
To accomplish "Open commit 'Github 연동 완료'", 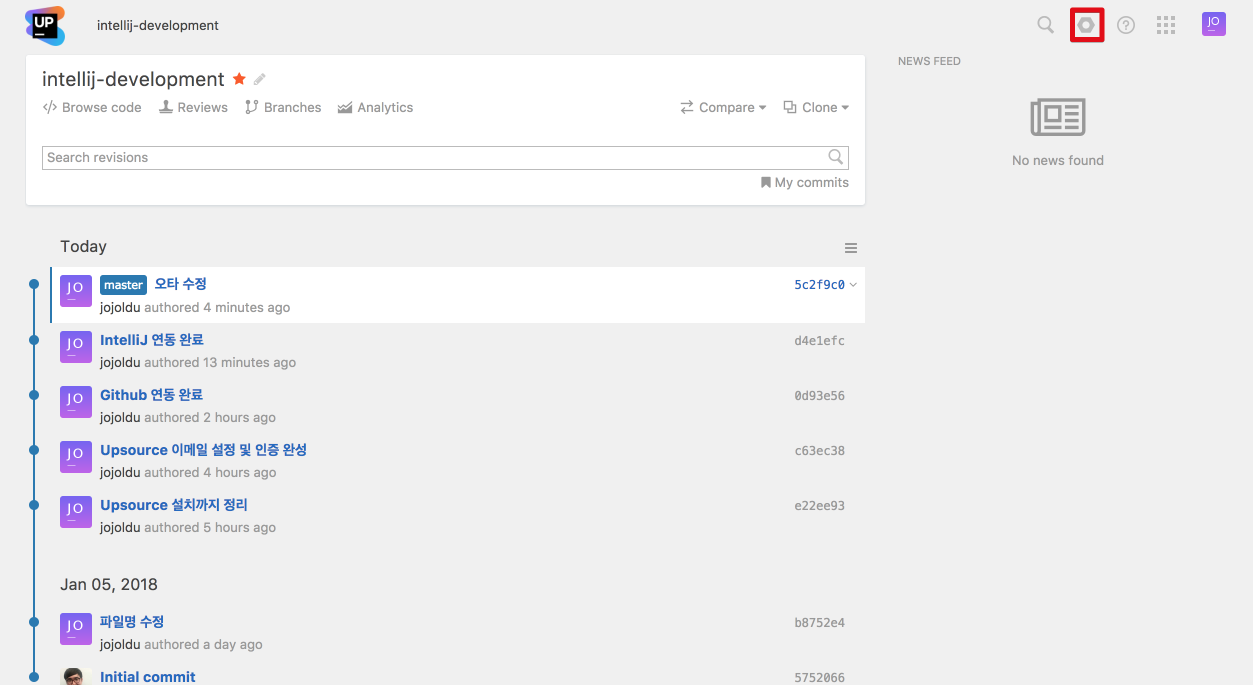I will [x=151, y=395].
